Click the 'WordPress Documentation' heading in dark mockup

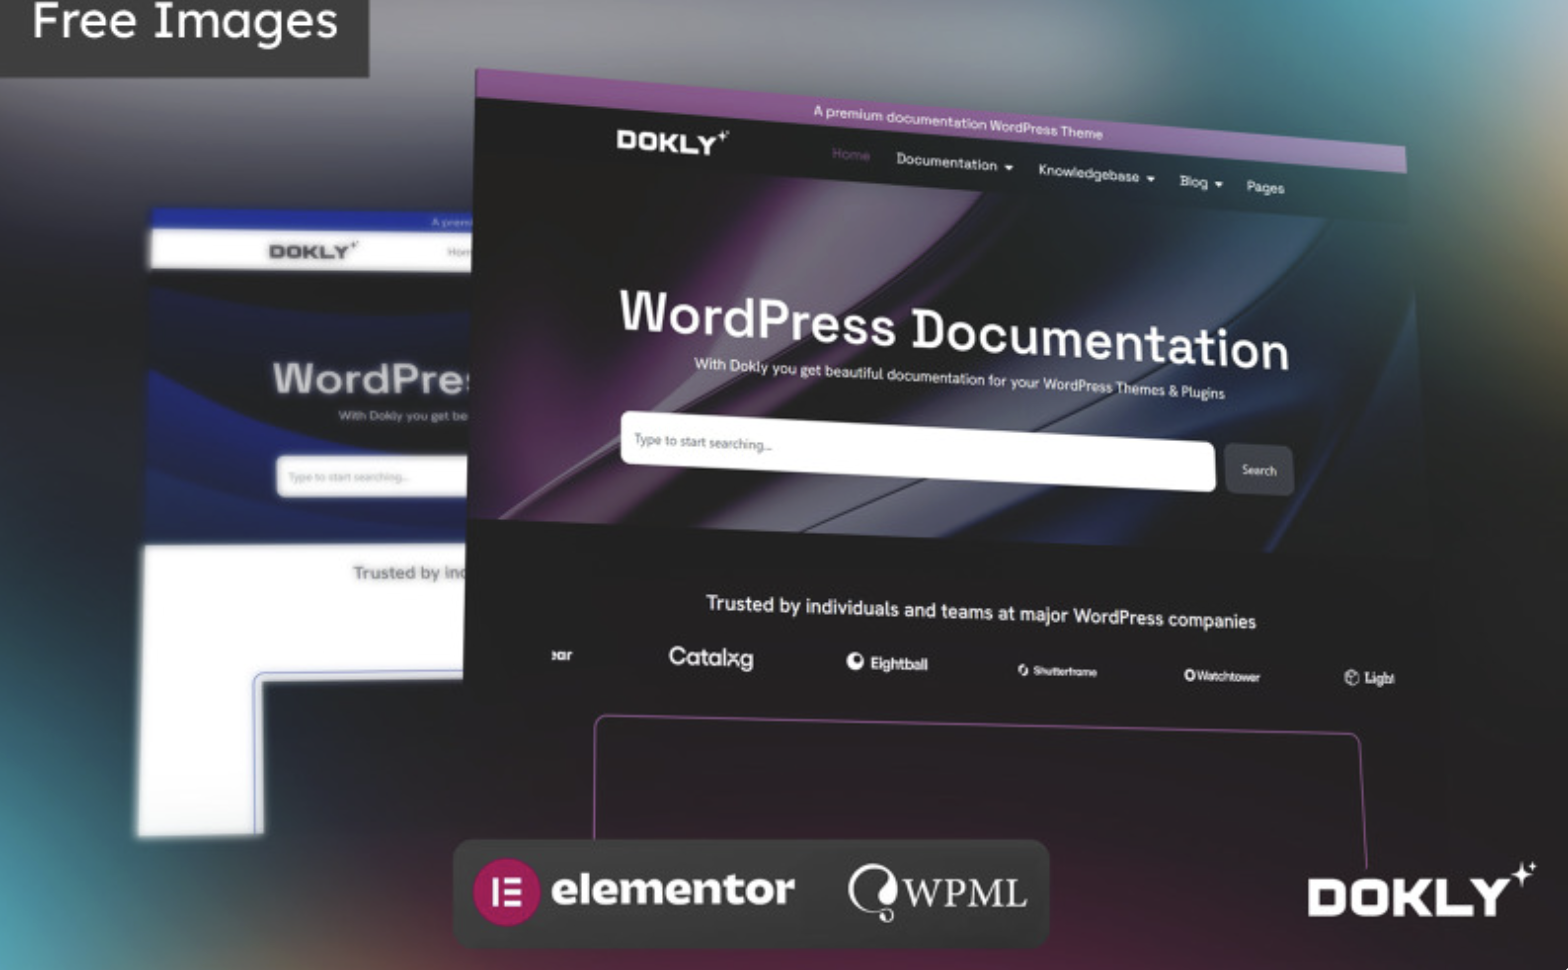[954, 330]
